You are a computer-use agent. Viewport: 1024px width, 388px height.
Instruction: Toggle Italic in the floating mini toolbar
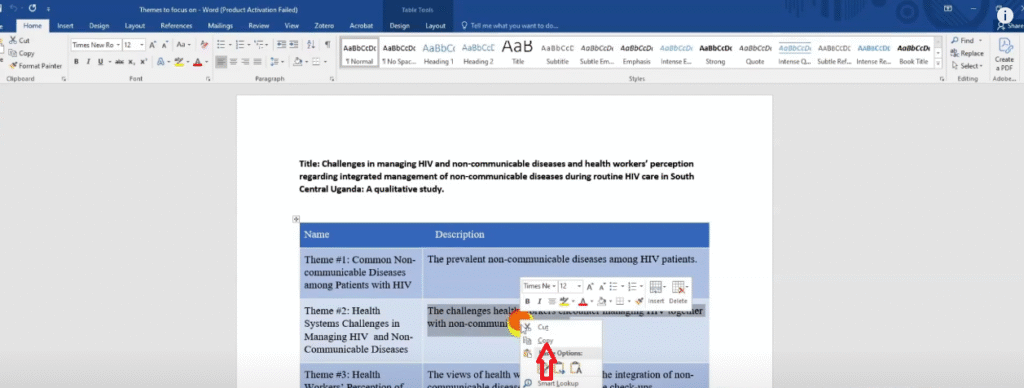[539, 301]
